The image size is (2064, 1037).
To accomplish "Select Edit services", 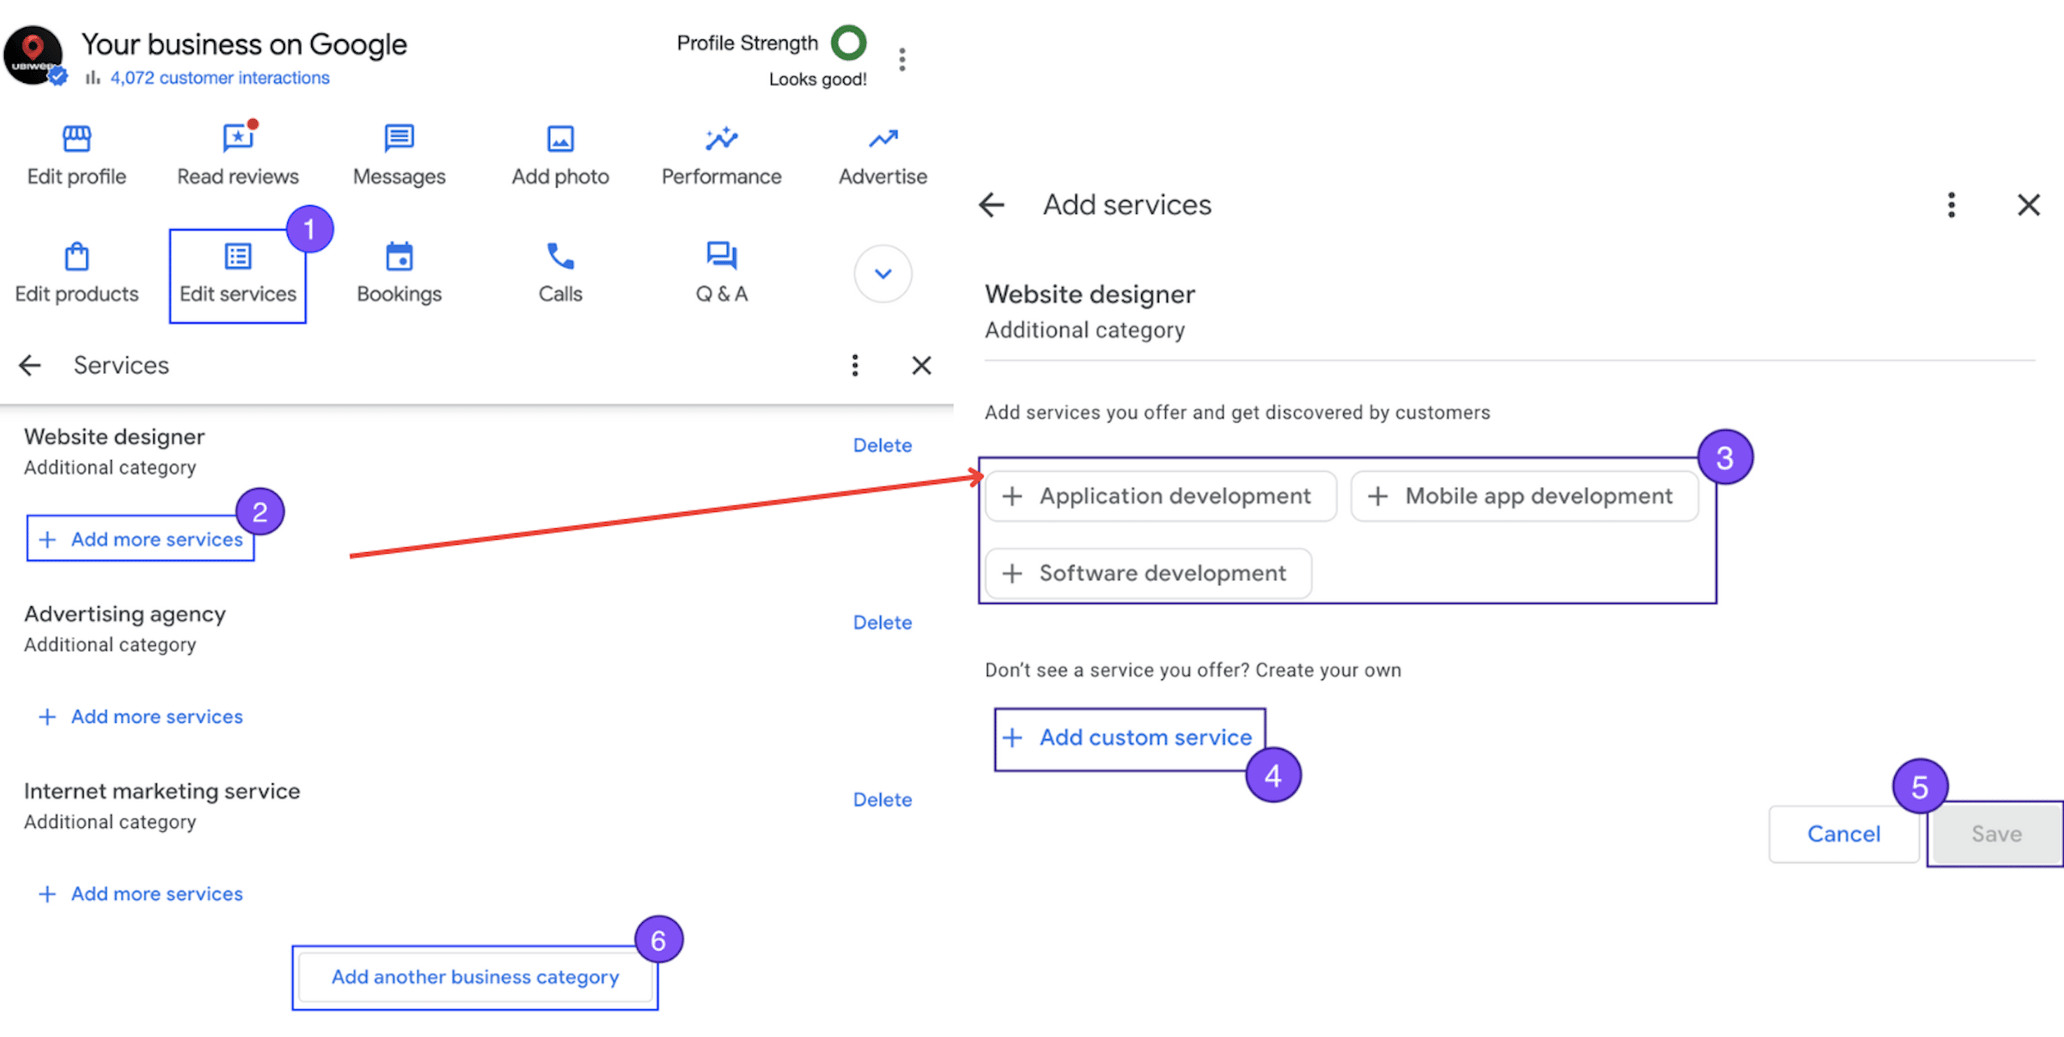I will tap(237, 272).
